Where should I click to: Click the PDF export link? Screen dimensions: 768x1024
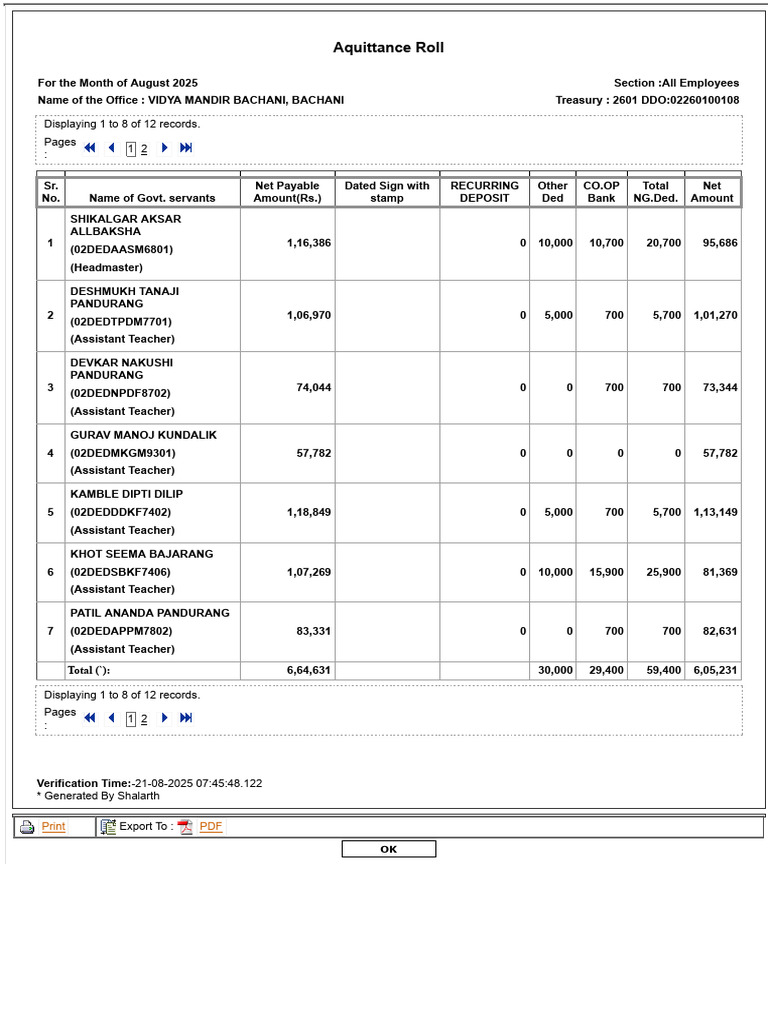pos(211,826)
